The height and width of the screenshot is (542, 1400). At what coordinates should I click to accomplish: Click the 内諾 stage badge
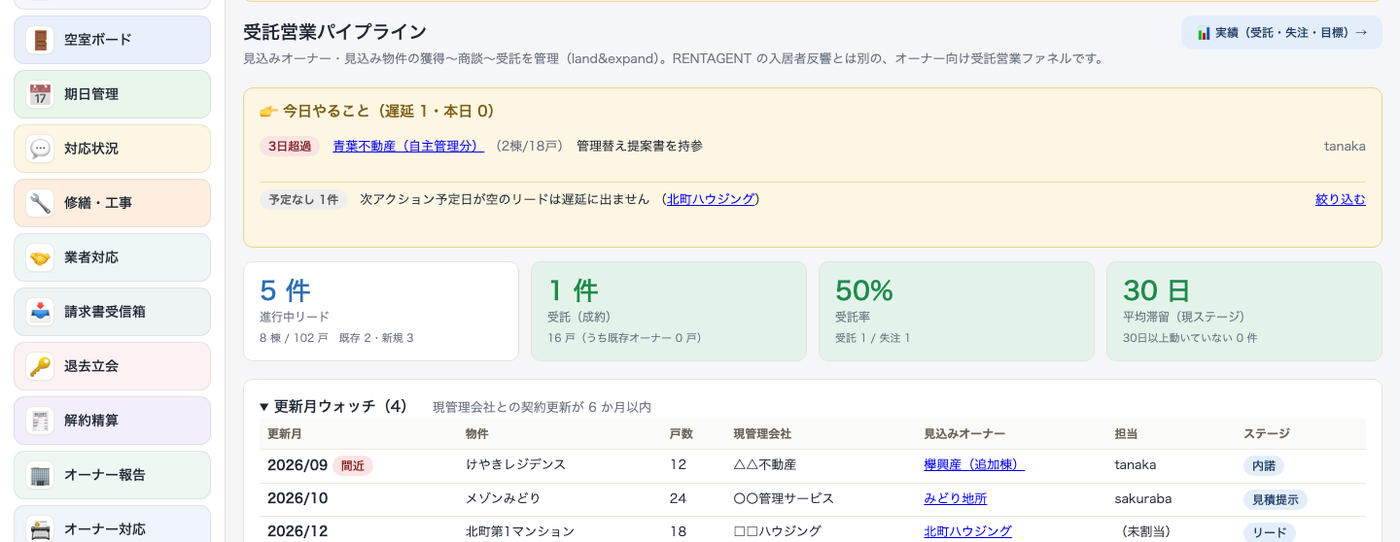click(x=1264, y=465)
